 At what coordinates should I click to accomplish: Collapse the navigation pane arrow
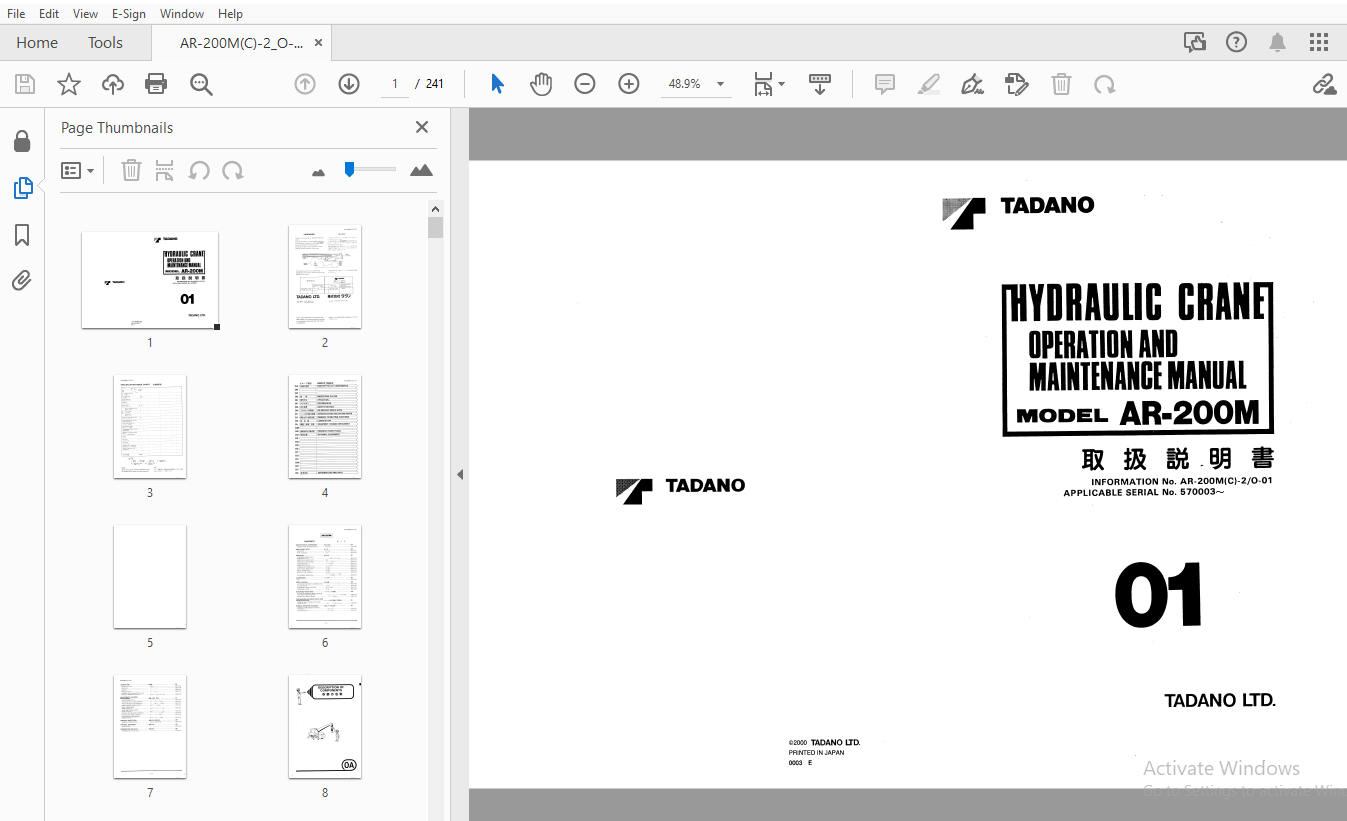click(x=460, y=474)
